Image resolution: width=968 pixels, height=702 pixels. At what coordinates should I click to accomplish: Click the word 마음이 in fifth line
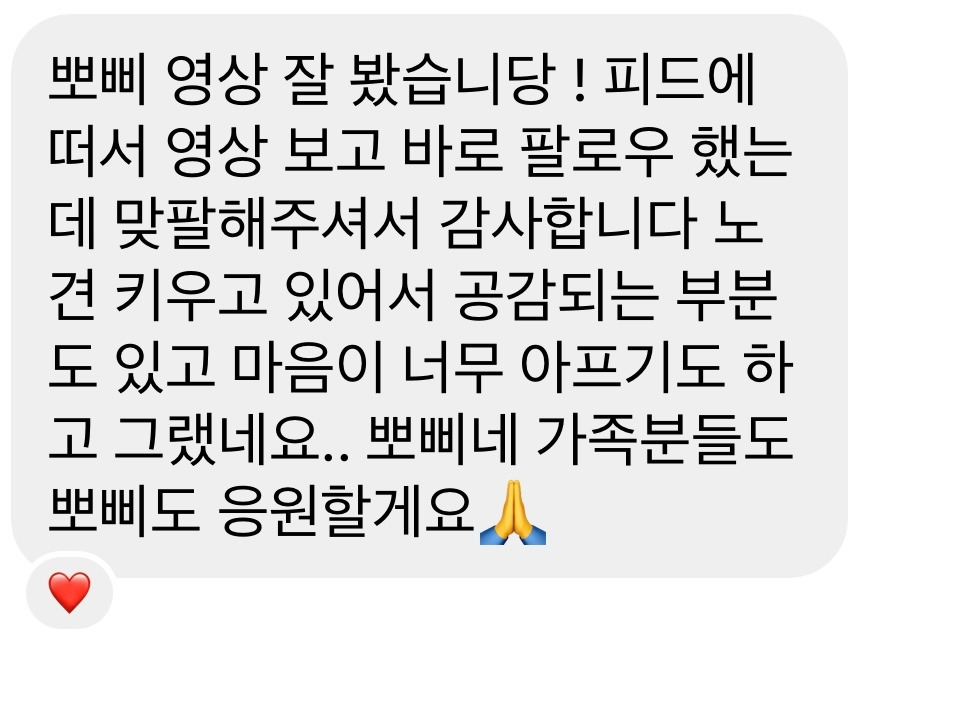[x=309, y=368]
